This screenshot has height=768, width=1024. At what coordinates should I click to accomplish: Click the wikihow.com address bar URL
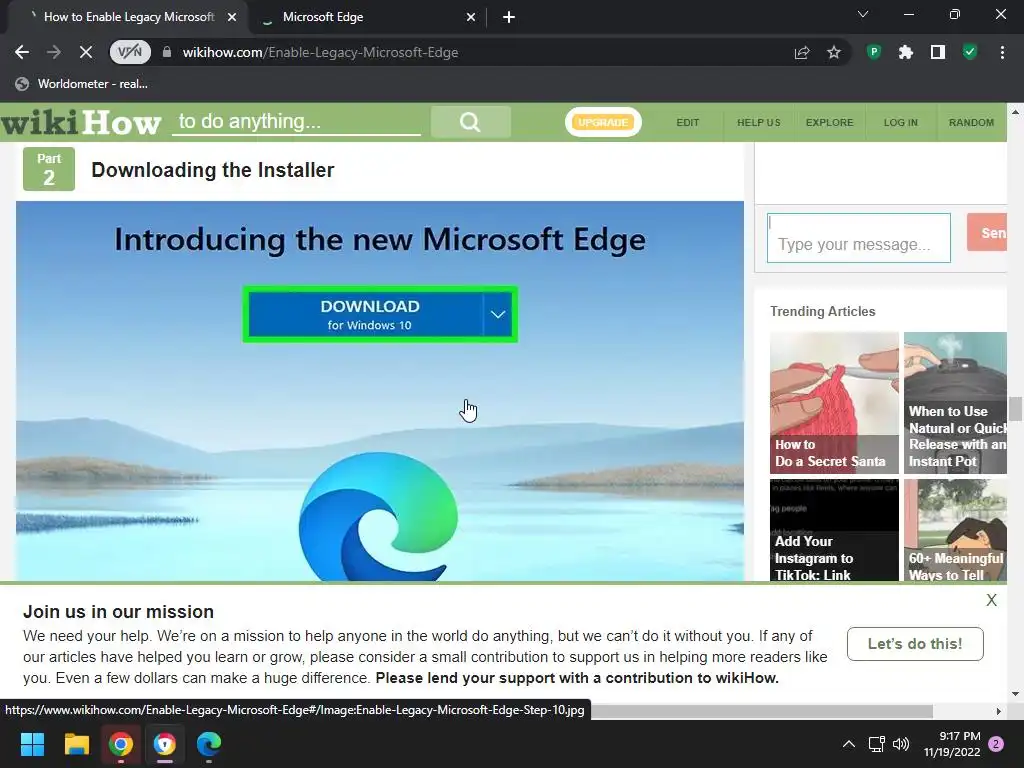[320, 52]
